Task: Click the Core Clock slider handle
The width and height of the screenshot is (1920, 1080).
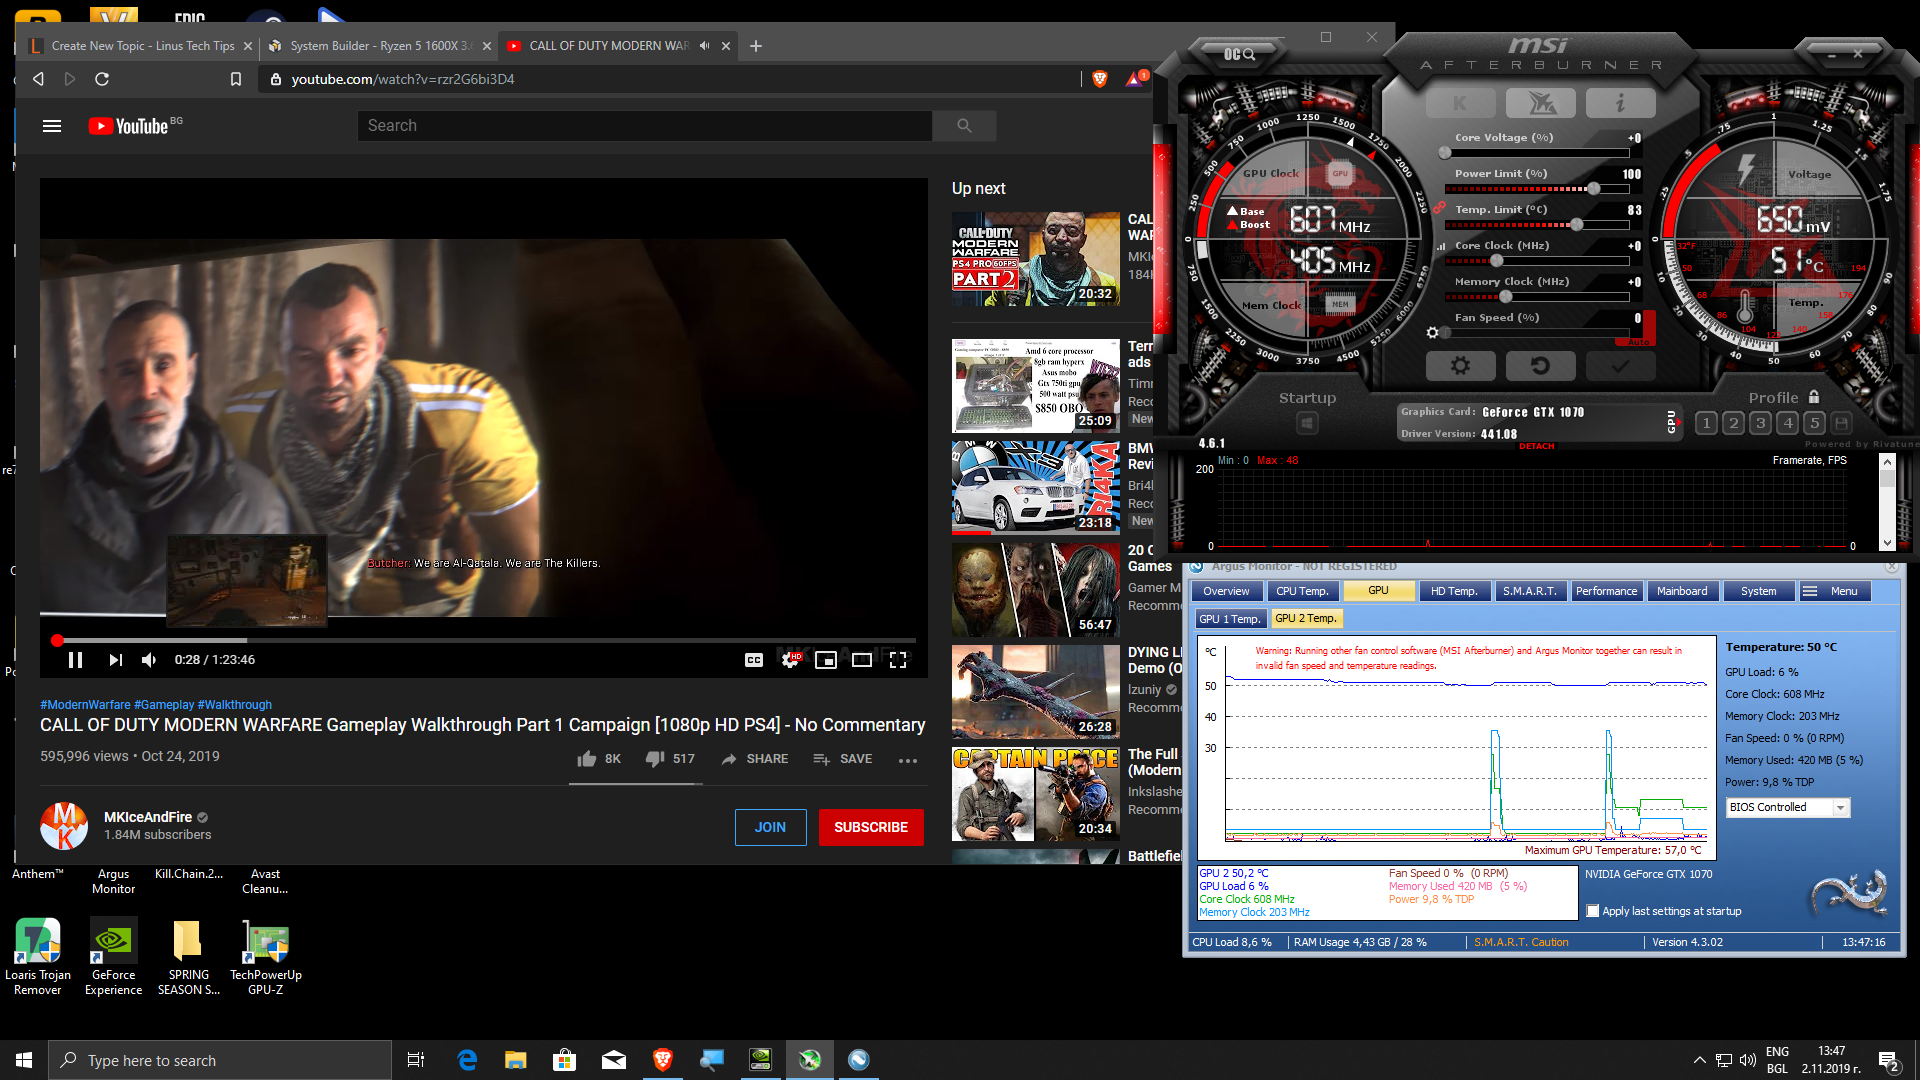Action: pyautogui.click(x=1497, y=261)
